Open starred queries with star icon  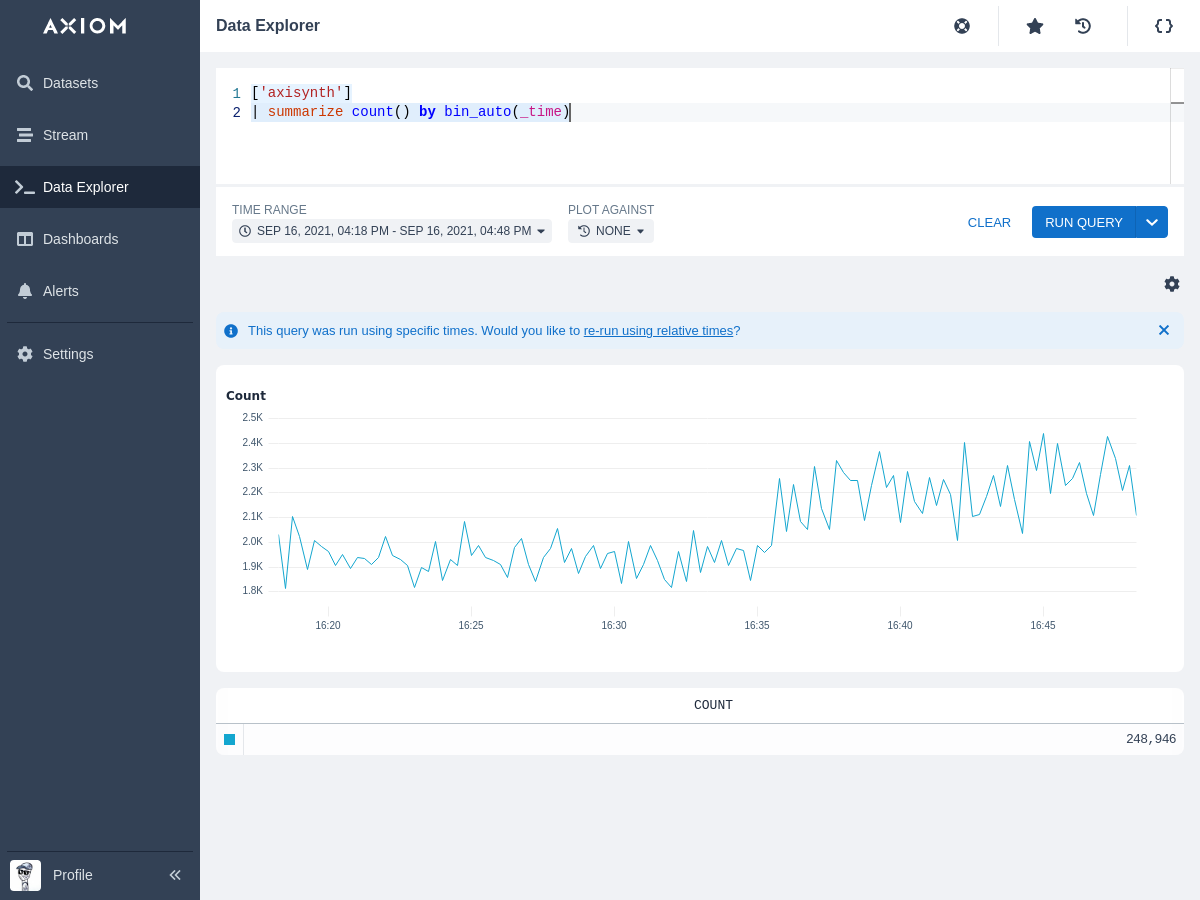point(1035,26)
